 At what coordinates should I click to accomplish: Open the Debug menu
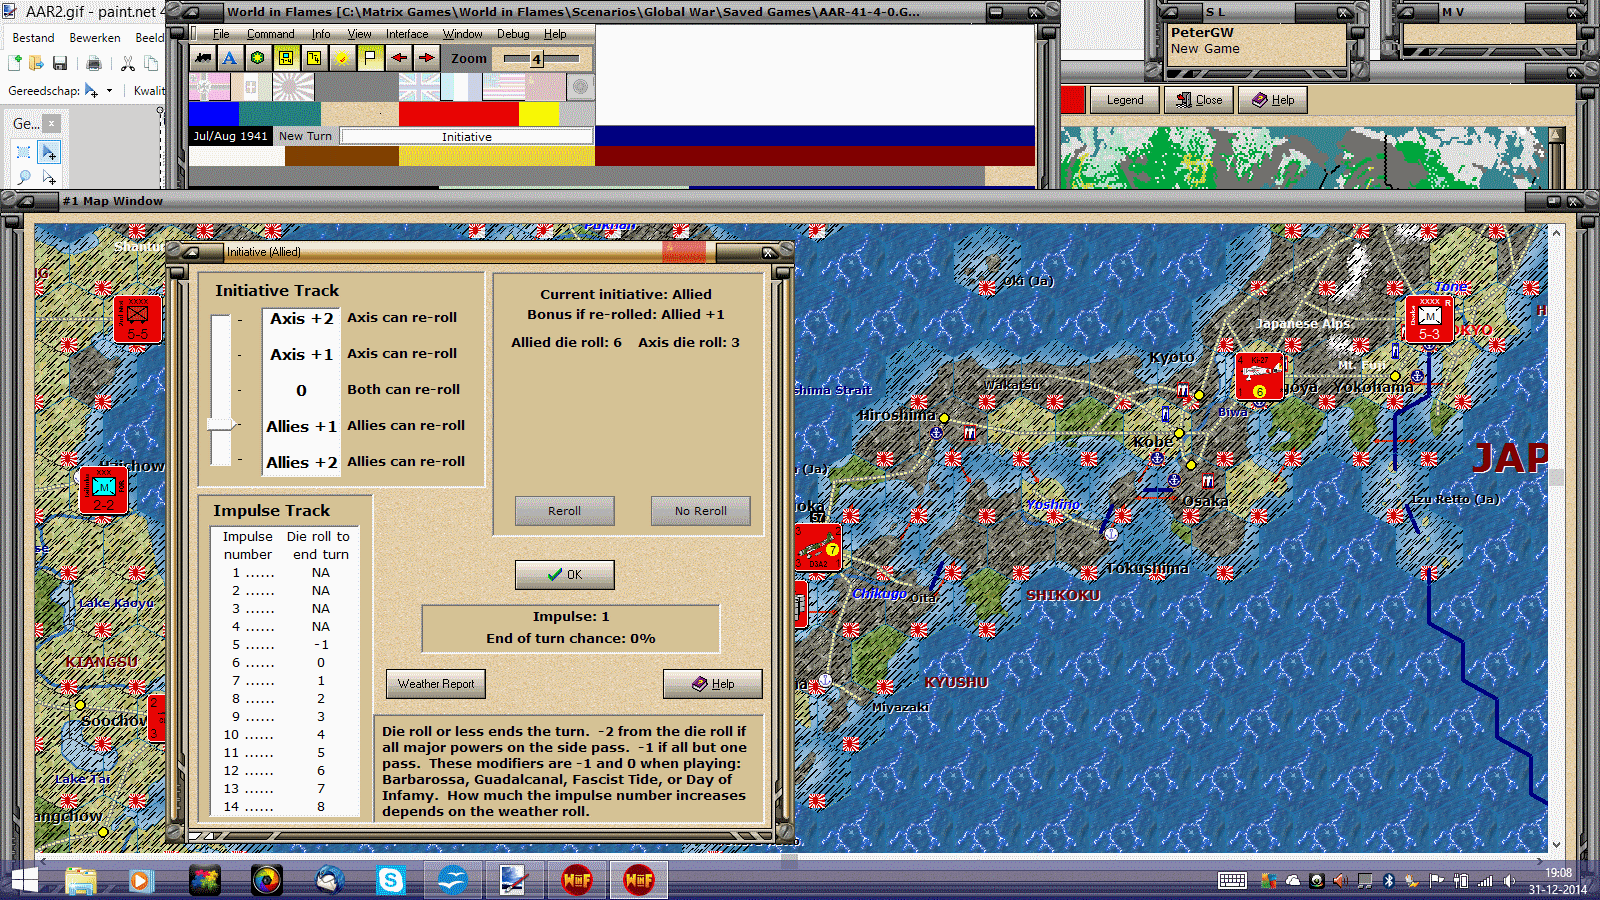(x=513, y=34)
